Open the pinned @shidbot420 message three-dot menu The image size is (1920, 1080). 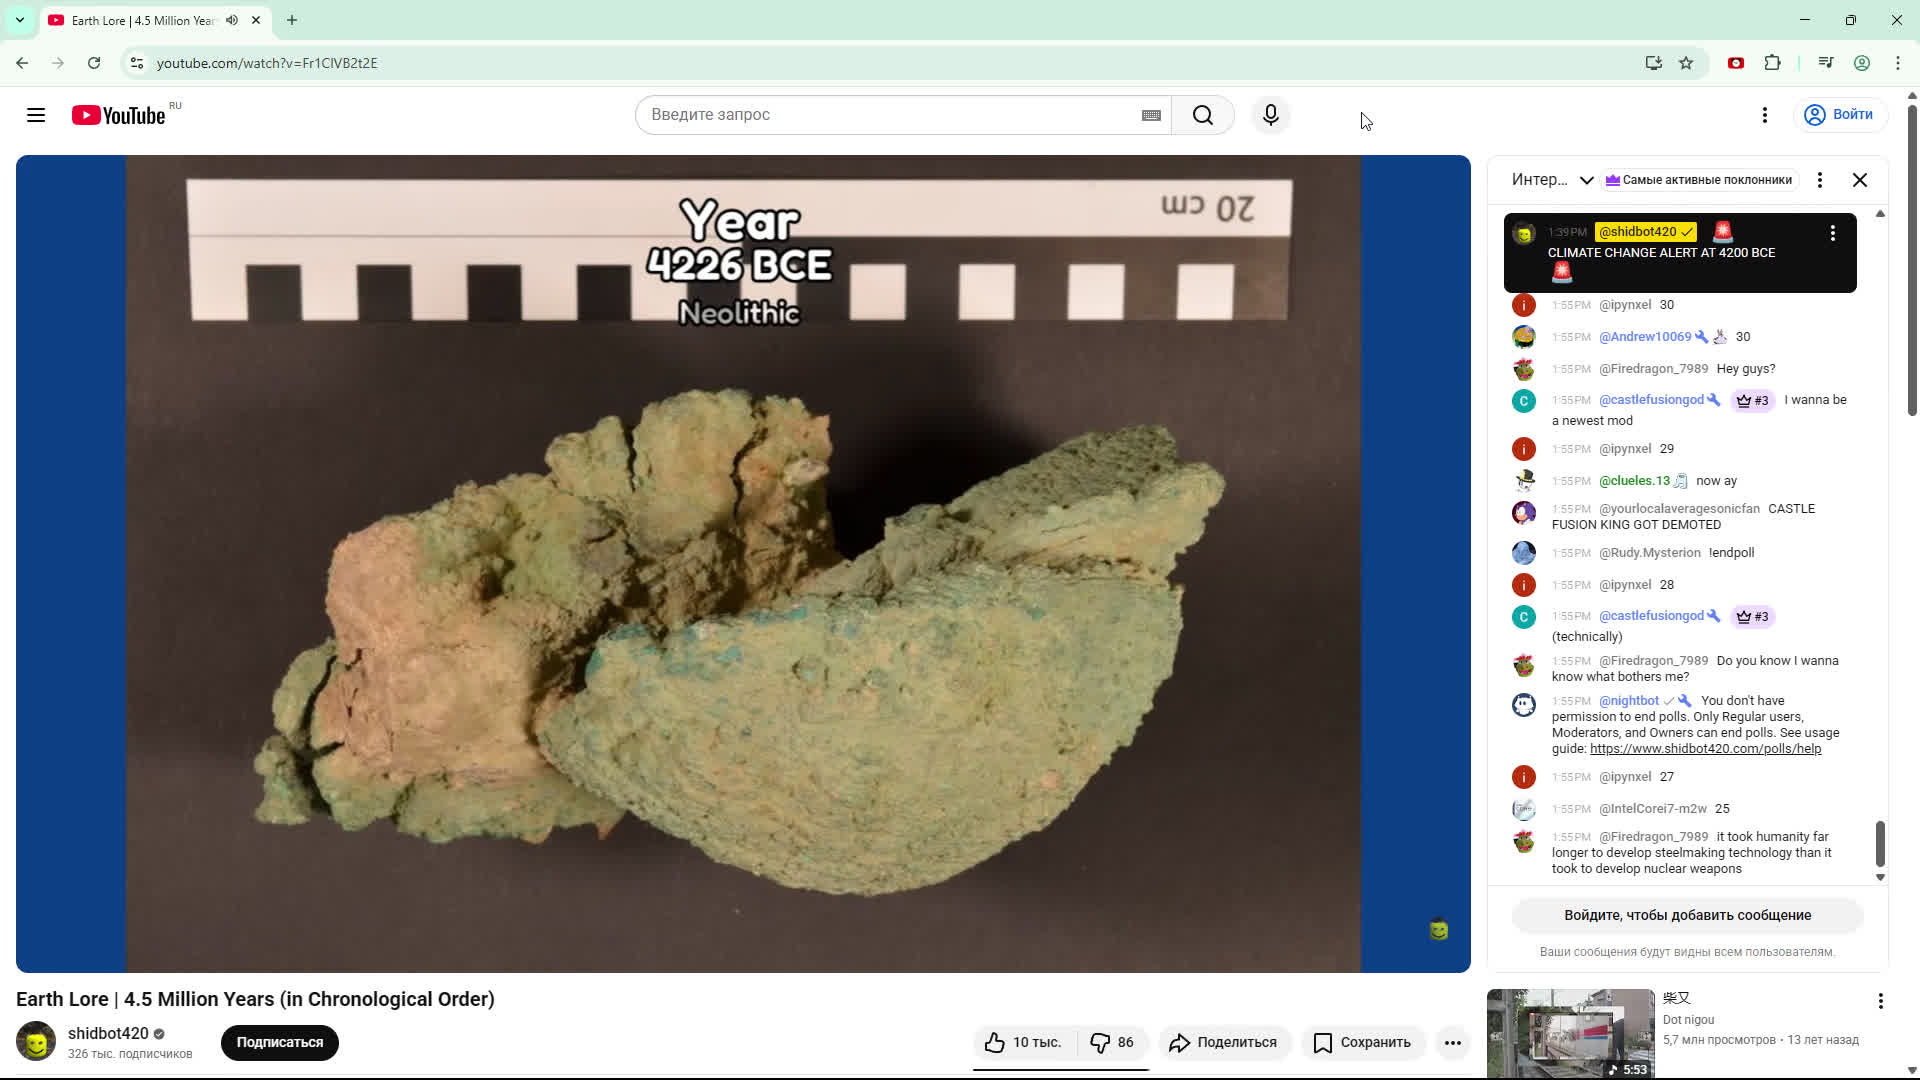click(1833, 232)
